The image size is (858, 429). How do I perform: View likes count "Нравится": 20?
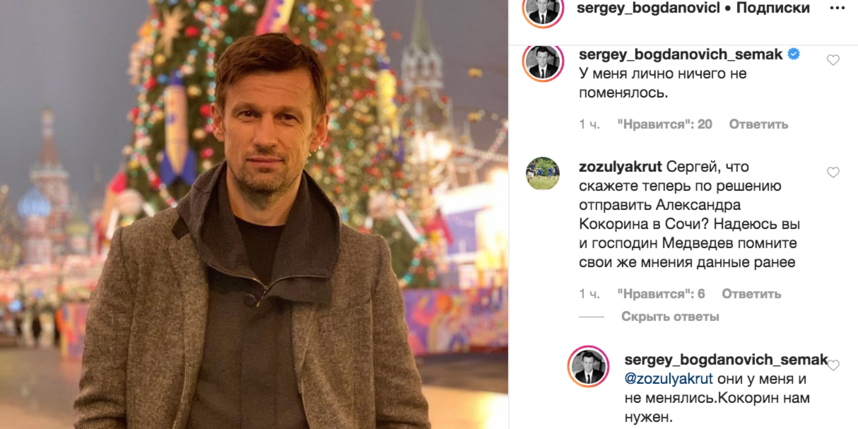[665, 124]
